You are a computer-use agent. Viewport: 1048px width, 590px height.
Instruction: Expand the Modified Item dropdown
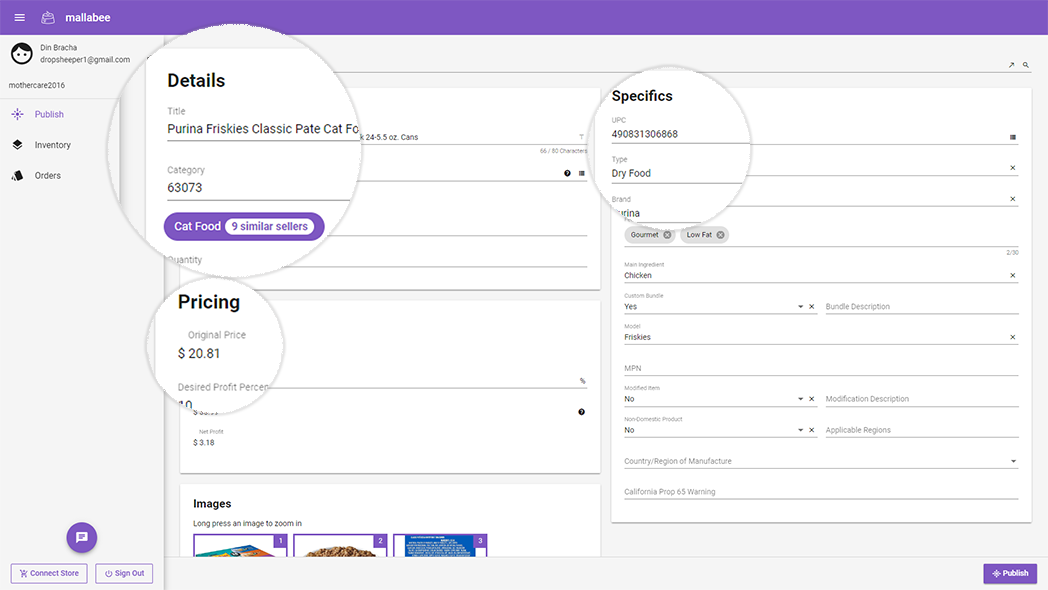coord(800,399)
